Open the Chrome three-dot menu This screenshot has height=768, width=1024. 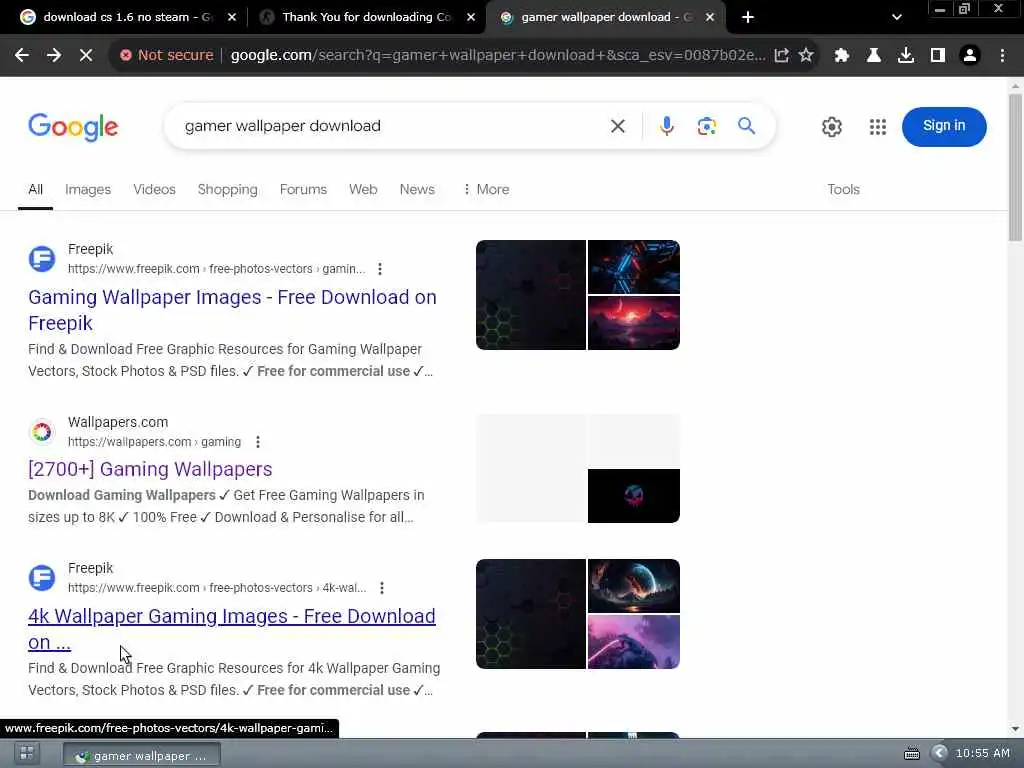1002,56
